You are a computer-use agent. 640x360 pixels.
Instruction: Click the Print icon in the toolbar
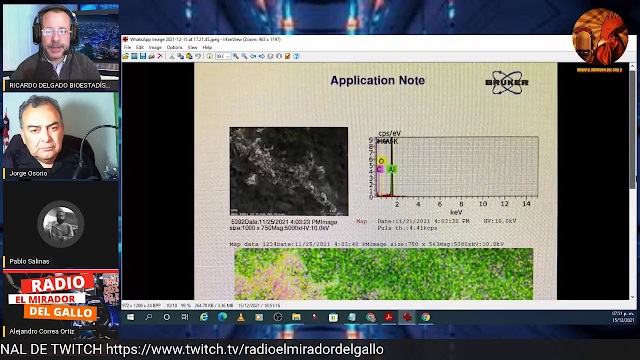point(151,56)
